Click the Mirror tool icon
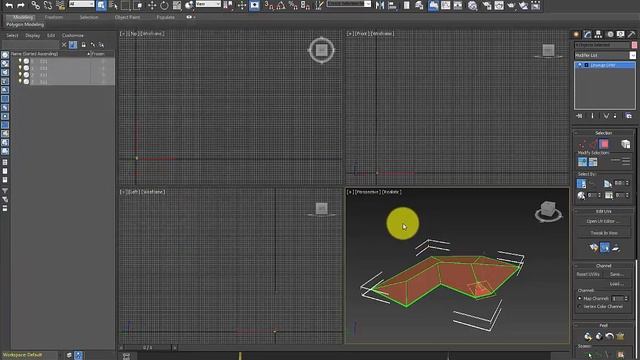 (x=380, y=5)
